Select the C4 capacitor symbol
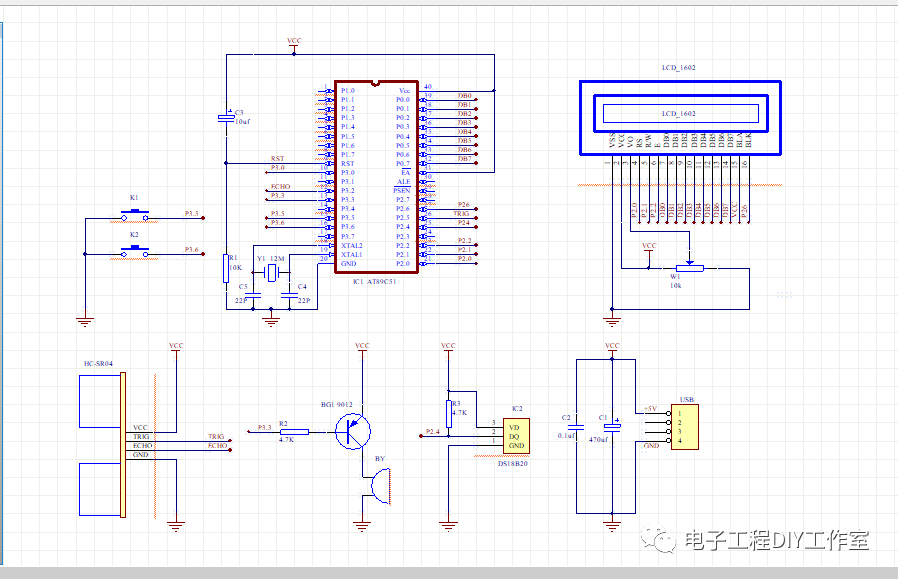 (290, 296)
